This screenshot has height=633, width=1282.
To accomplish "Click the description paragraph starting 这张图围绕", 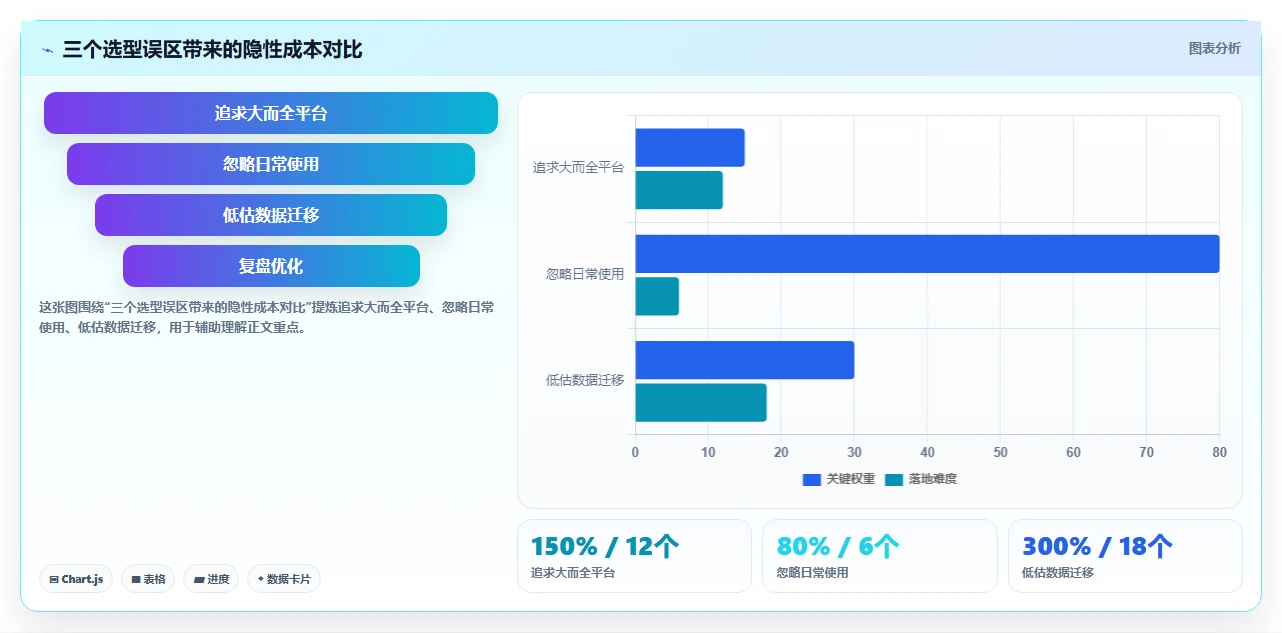I will (266, 317).
